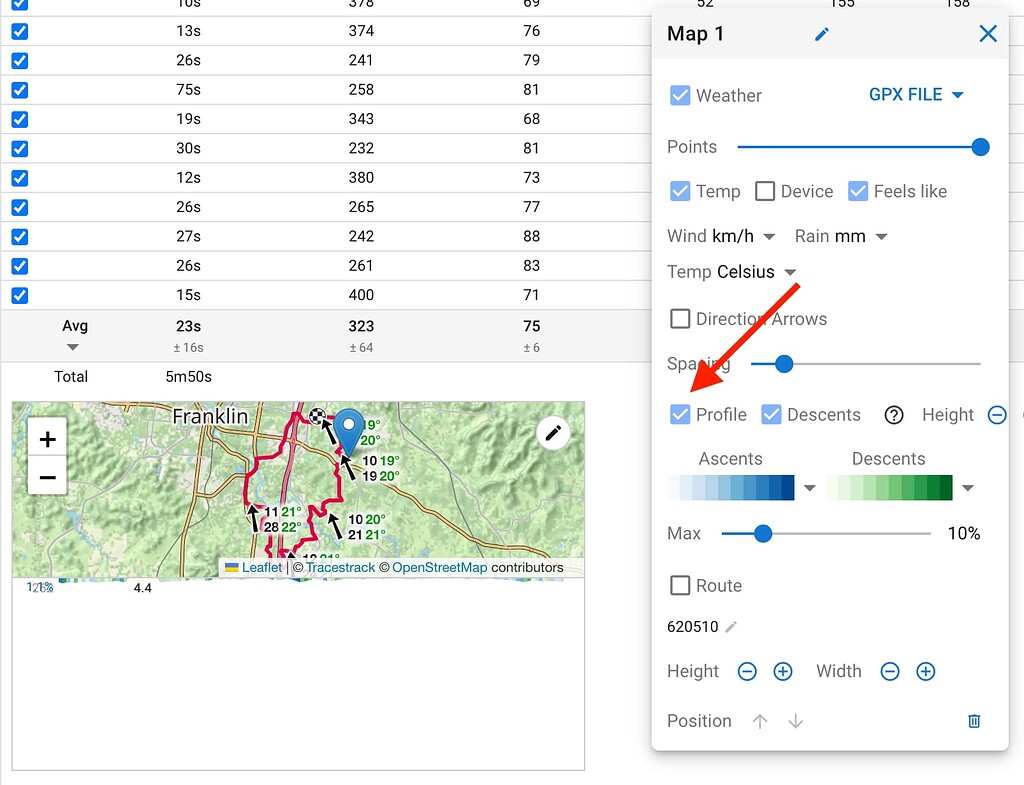This screenshot has height=785, width=1024.
Task: Disable the Profile checkbox
Action: pyautogui.click(x=680, y=414)
